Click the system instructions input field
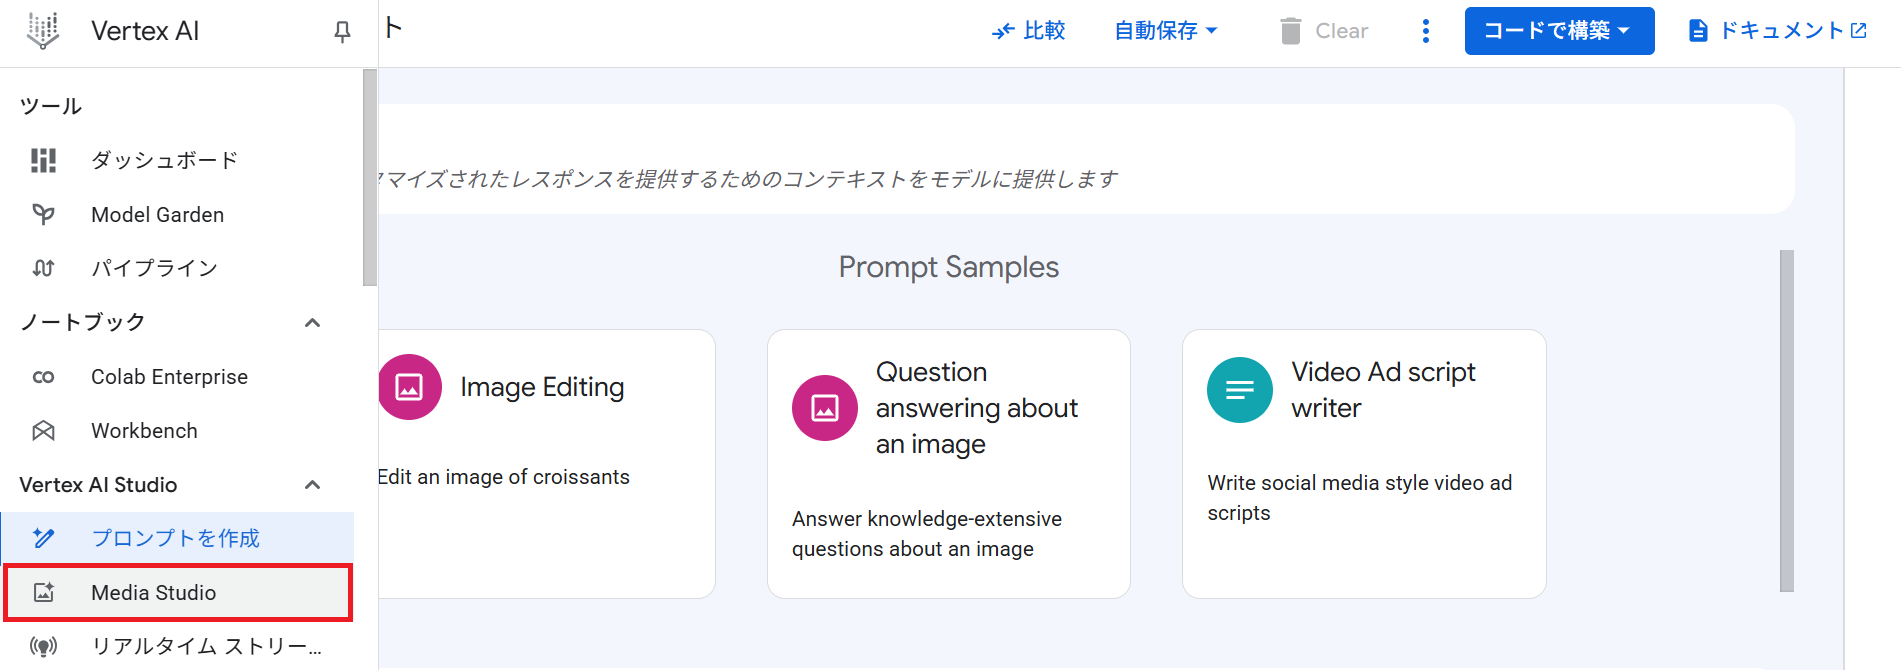 tap(1086, 160)
